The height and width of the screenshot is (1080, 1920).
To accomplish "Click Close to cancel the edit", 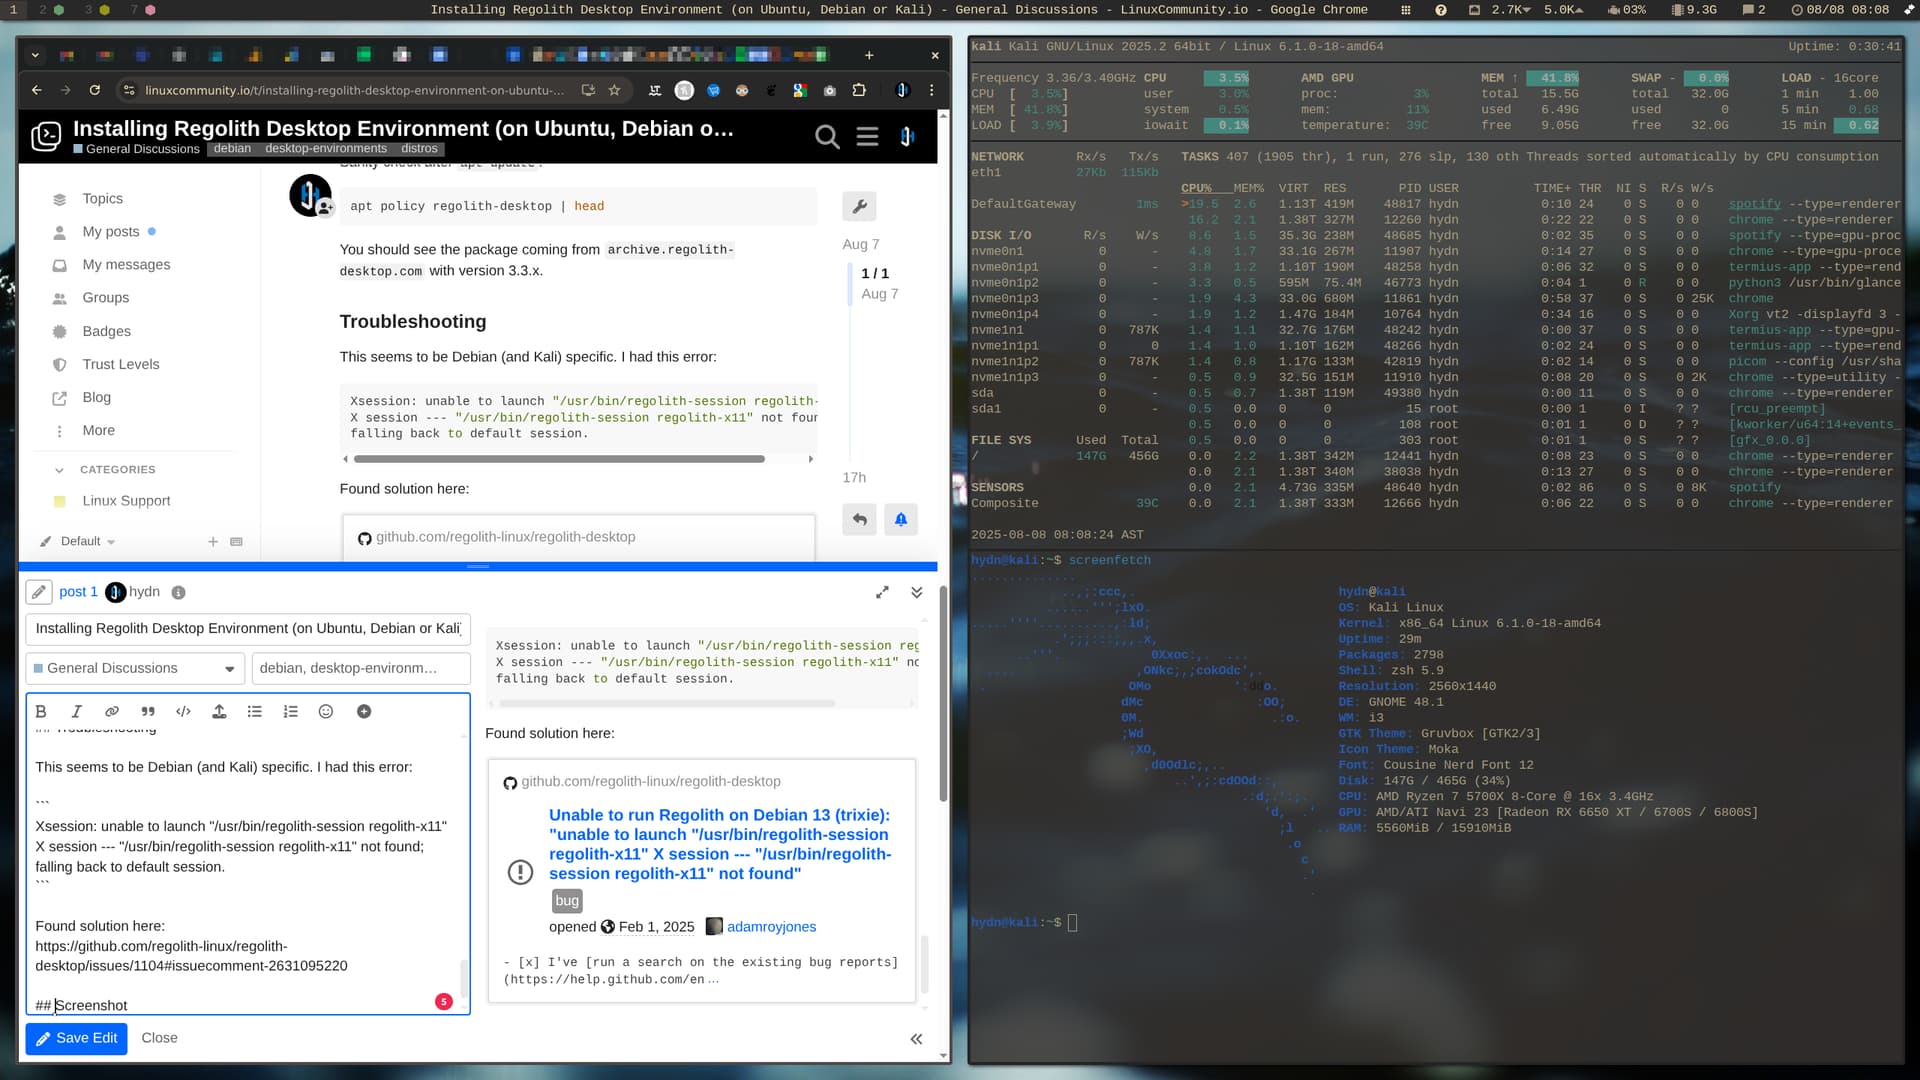I will tap(159, 1038).
